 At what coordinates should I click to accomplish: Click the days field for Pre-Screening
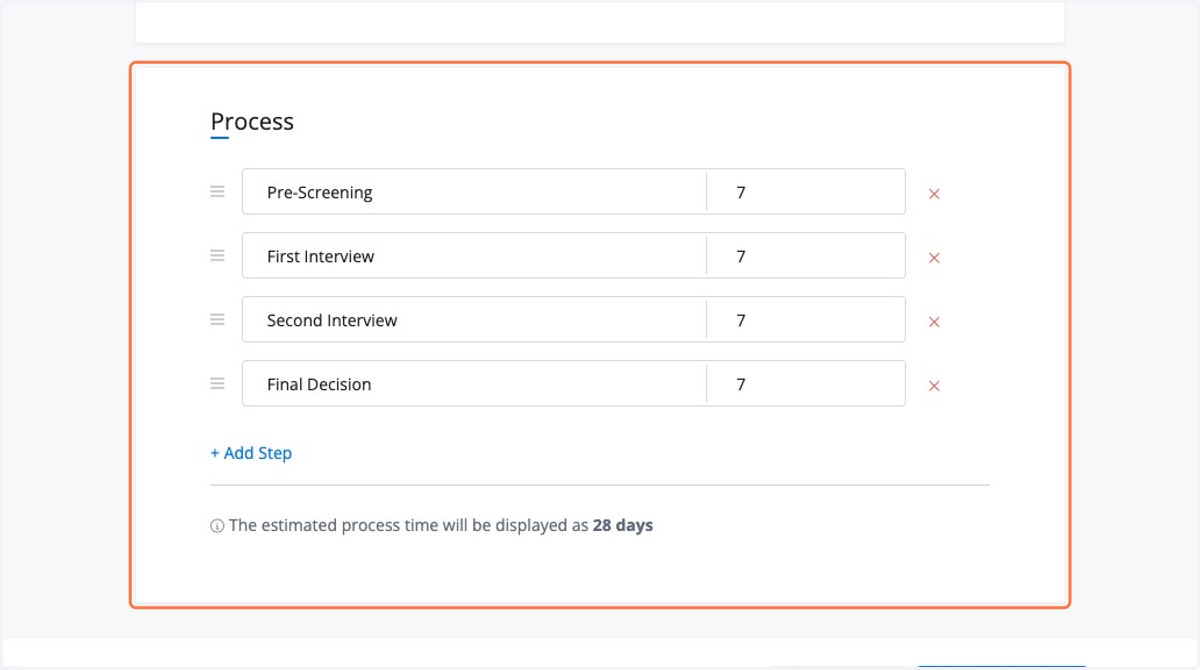click(806, 192)
